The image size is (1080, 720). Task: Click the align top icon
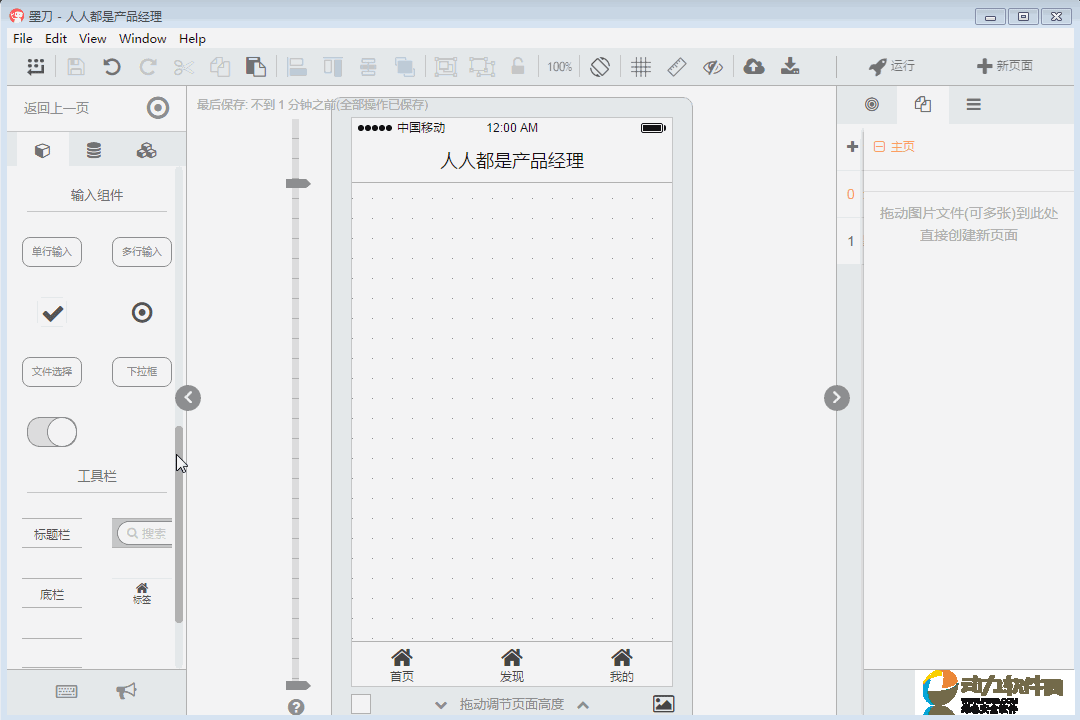tap(333, 67)
